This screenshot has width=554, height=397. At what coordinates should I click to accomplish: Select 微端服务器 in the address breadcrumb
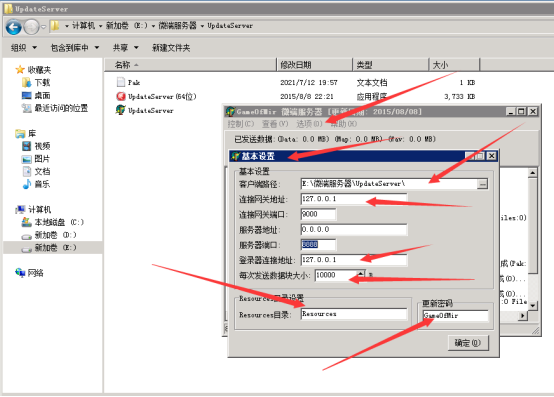pyautogui.click(x=177, y=26)
